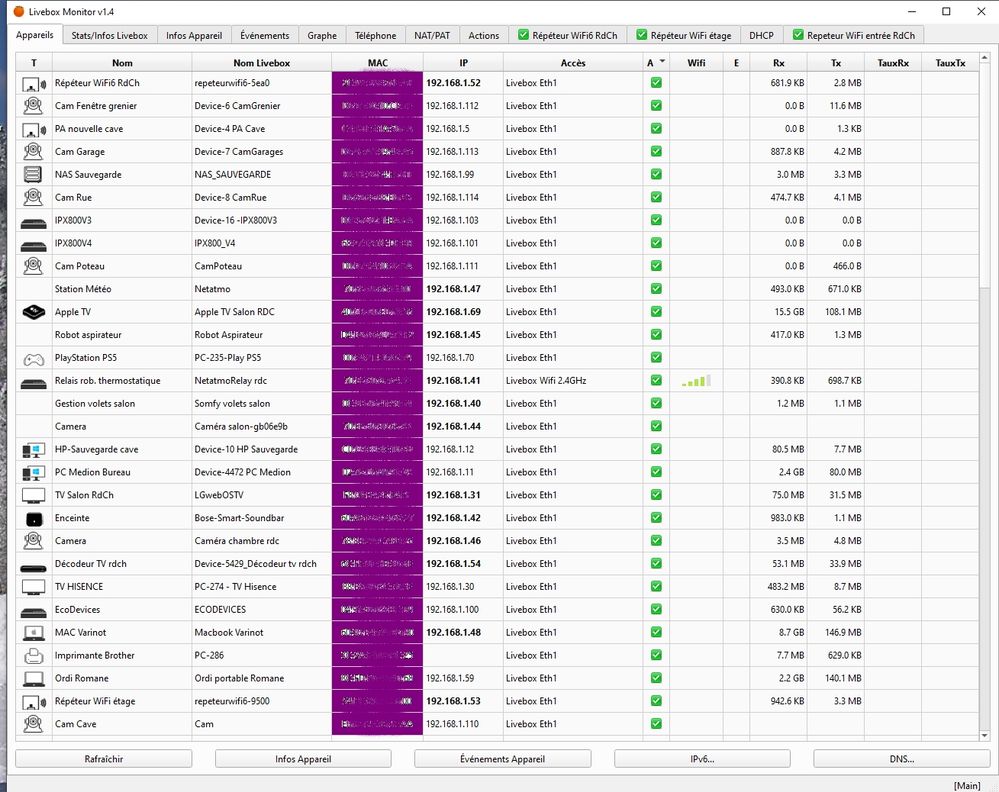Select the Imprimante Brother printer icon
Viewport: 999px width, 792px height.
(34, 656)
